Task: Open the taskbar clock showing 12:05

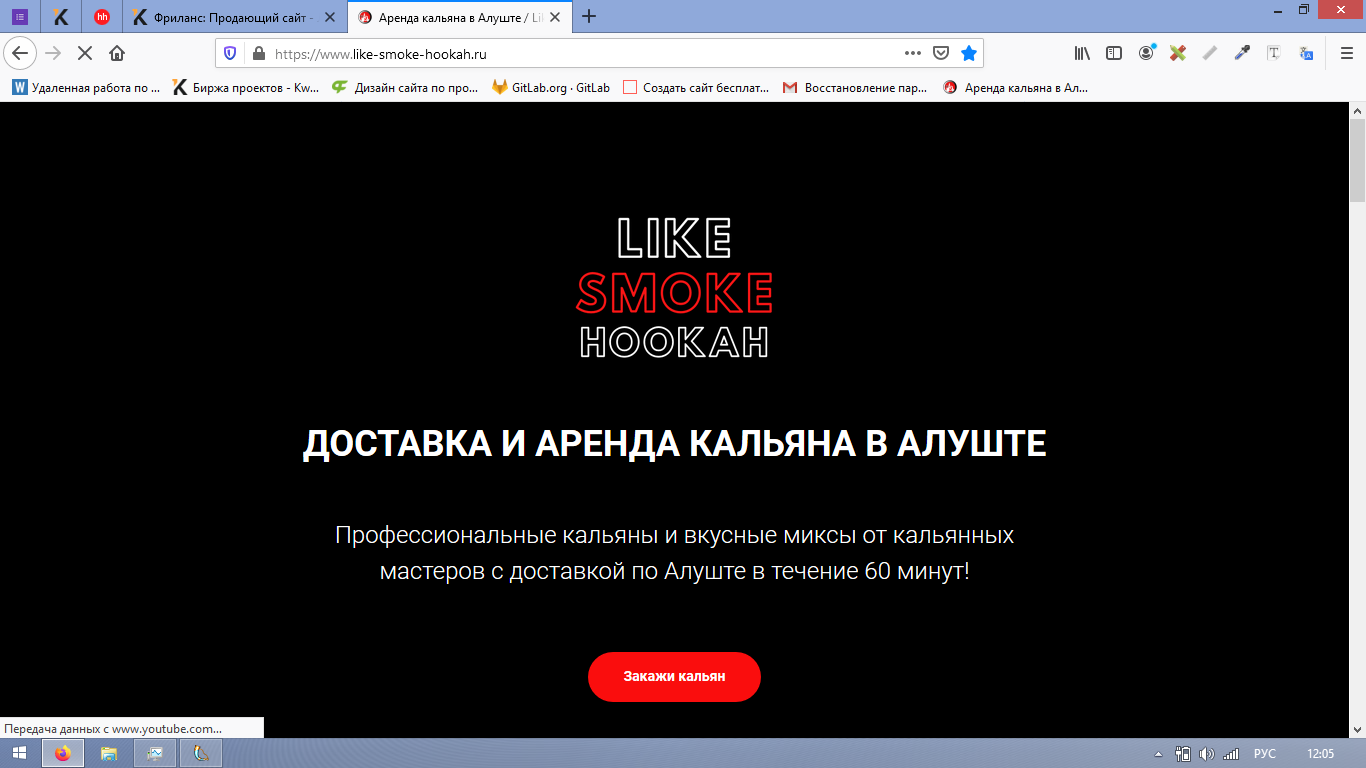Action: pyautogui.click(x=1321, y=754)
